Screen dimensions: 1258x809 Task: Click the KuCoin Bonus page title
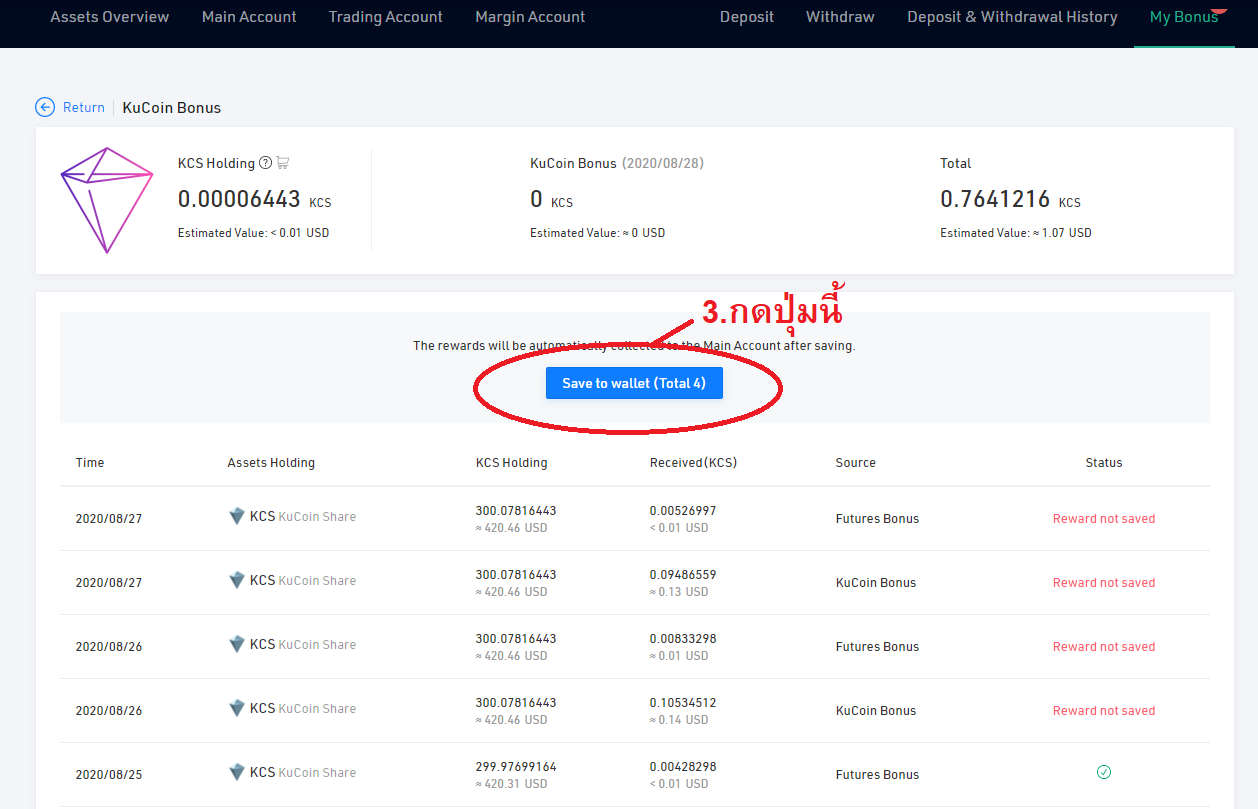[x=172, y=107]
